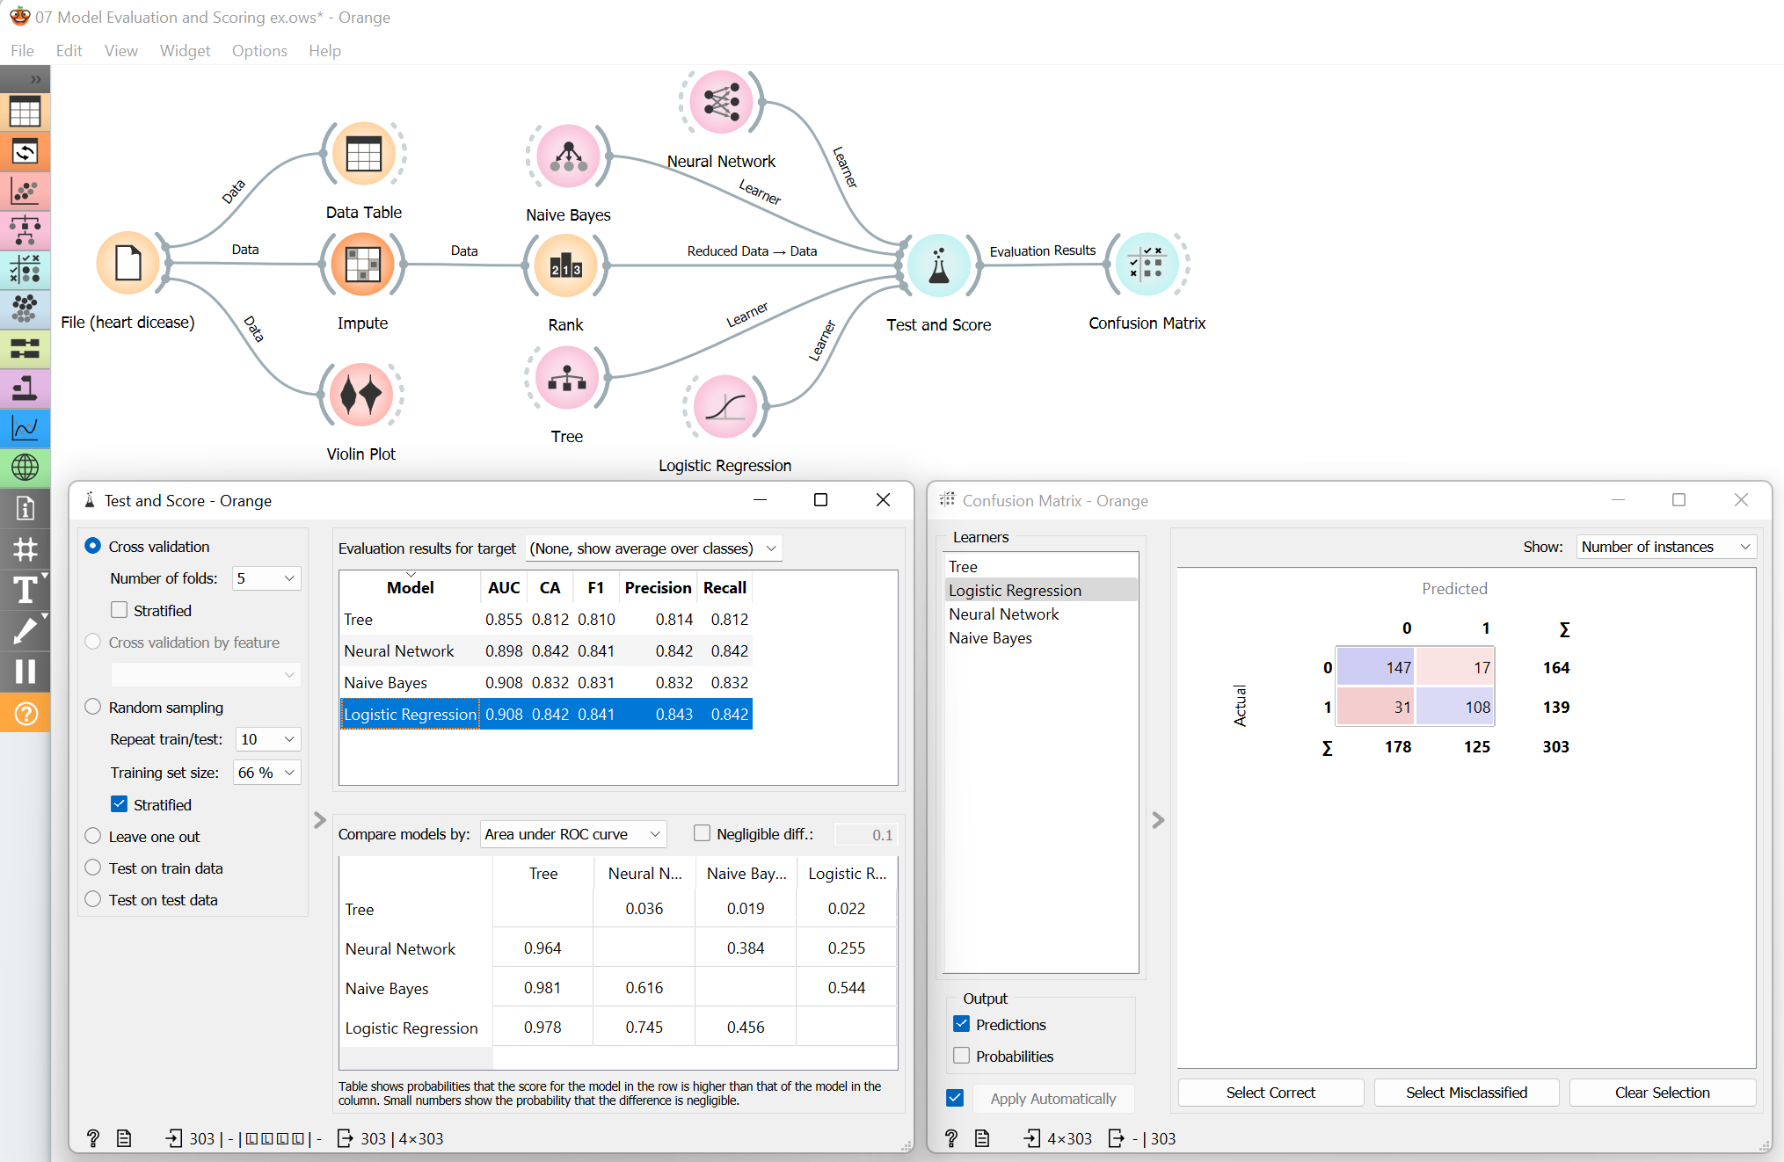Toggle the Apply Automatically checkbox

coord(955,1098)
